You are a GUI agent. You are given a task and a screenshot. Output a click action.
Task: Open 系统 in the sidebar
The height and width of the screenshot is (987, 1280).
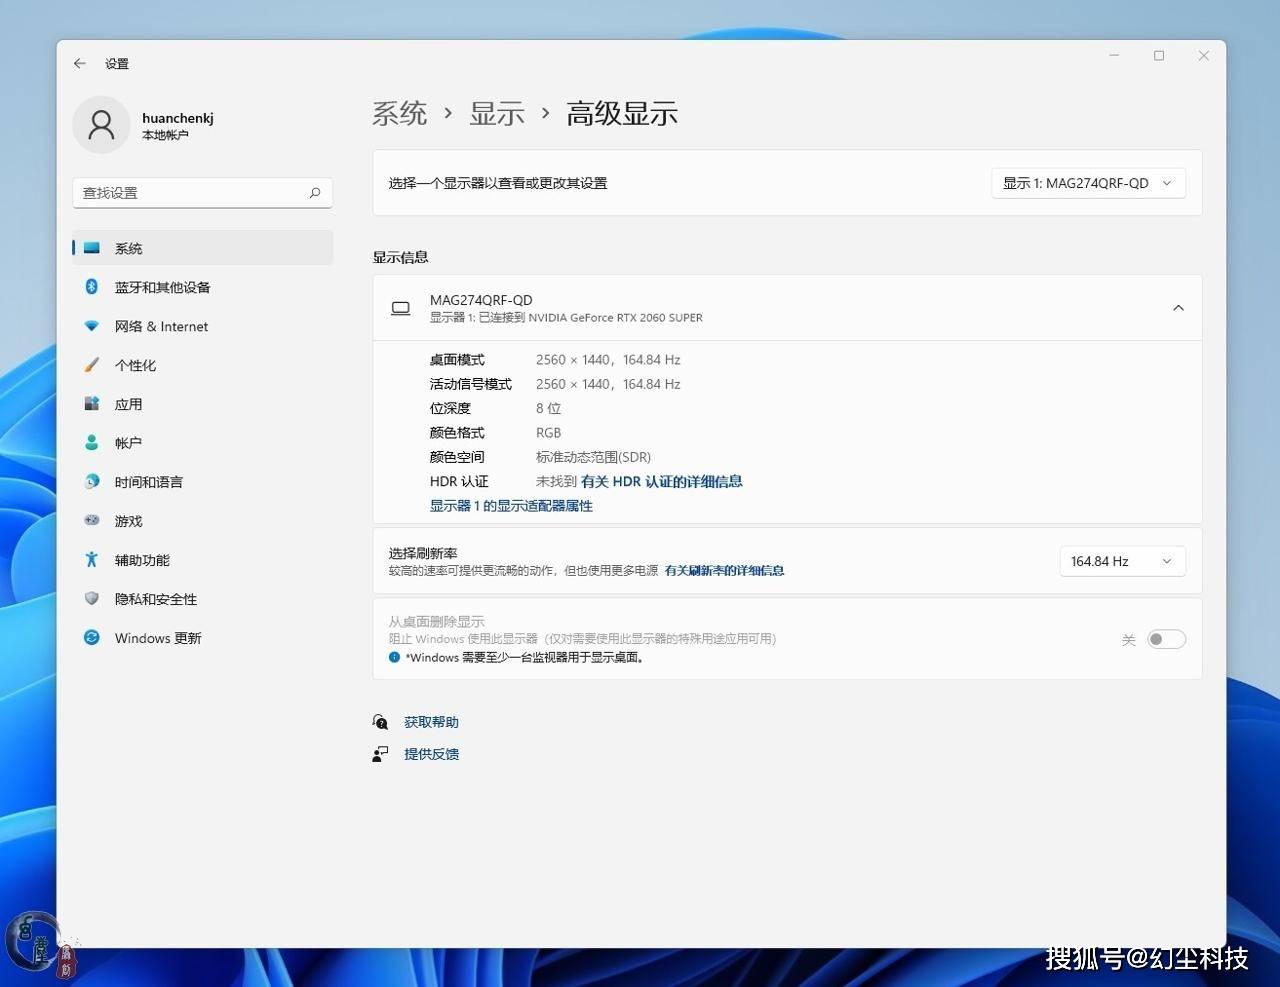202,248
